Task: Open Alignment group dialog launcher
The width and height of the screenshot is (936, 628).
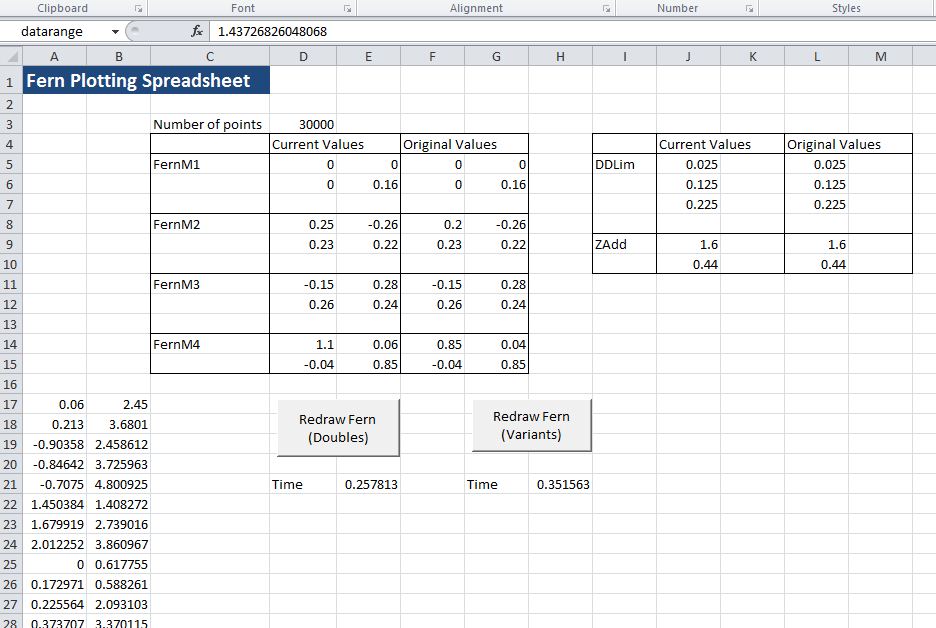Action: pyautogui.click(x=606, y=8)
